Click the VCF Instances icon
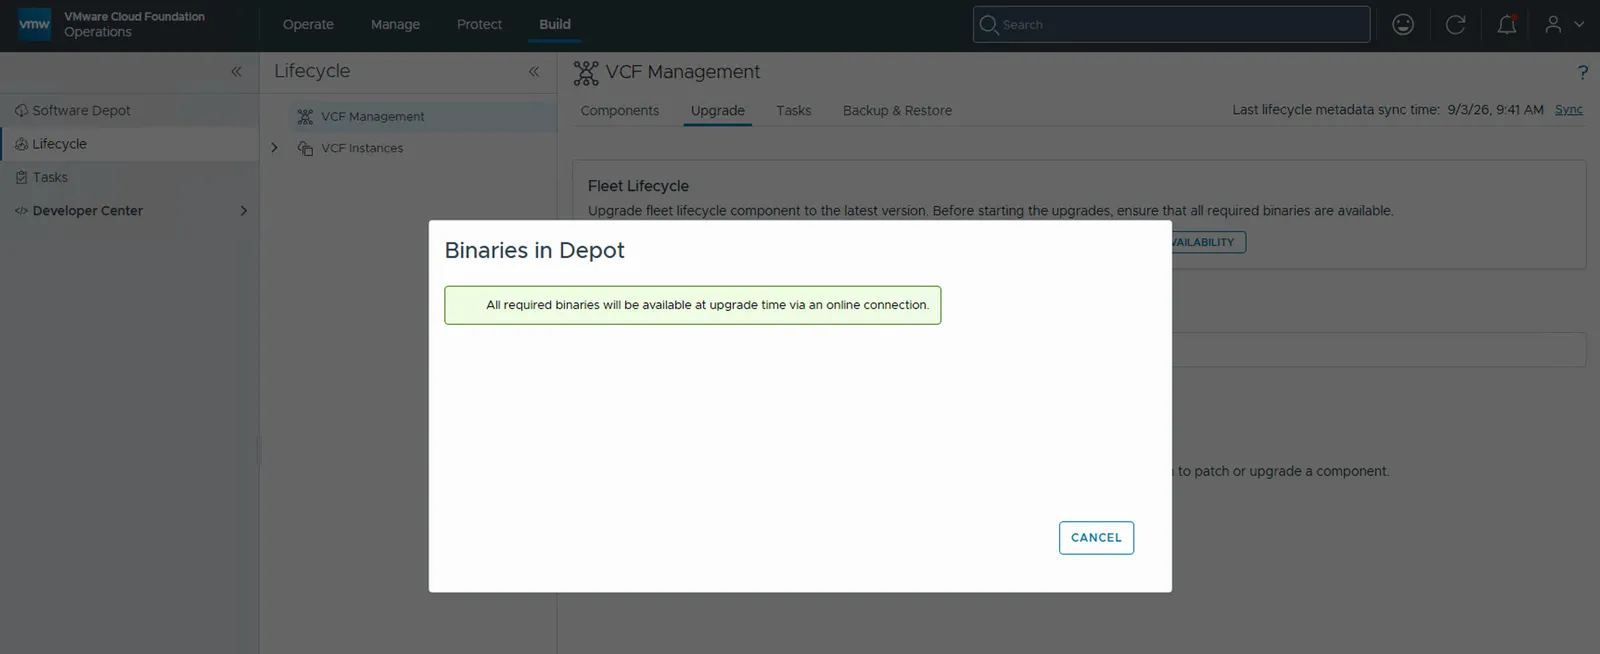1600x654 pixels. coord(305,148)
